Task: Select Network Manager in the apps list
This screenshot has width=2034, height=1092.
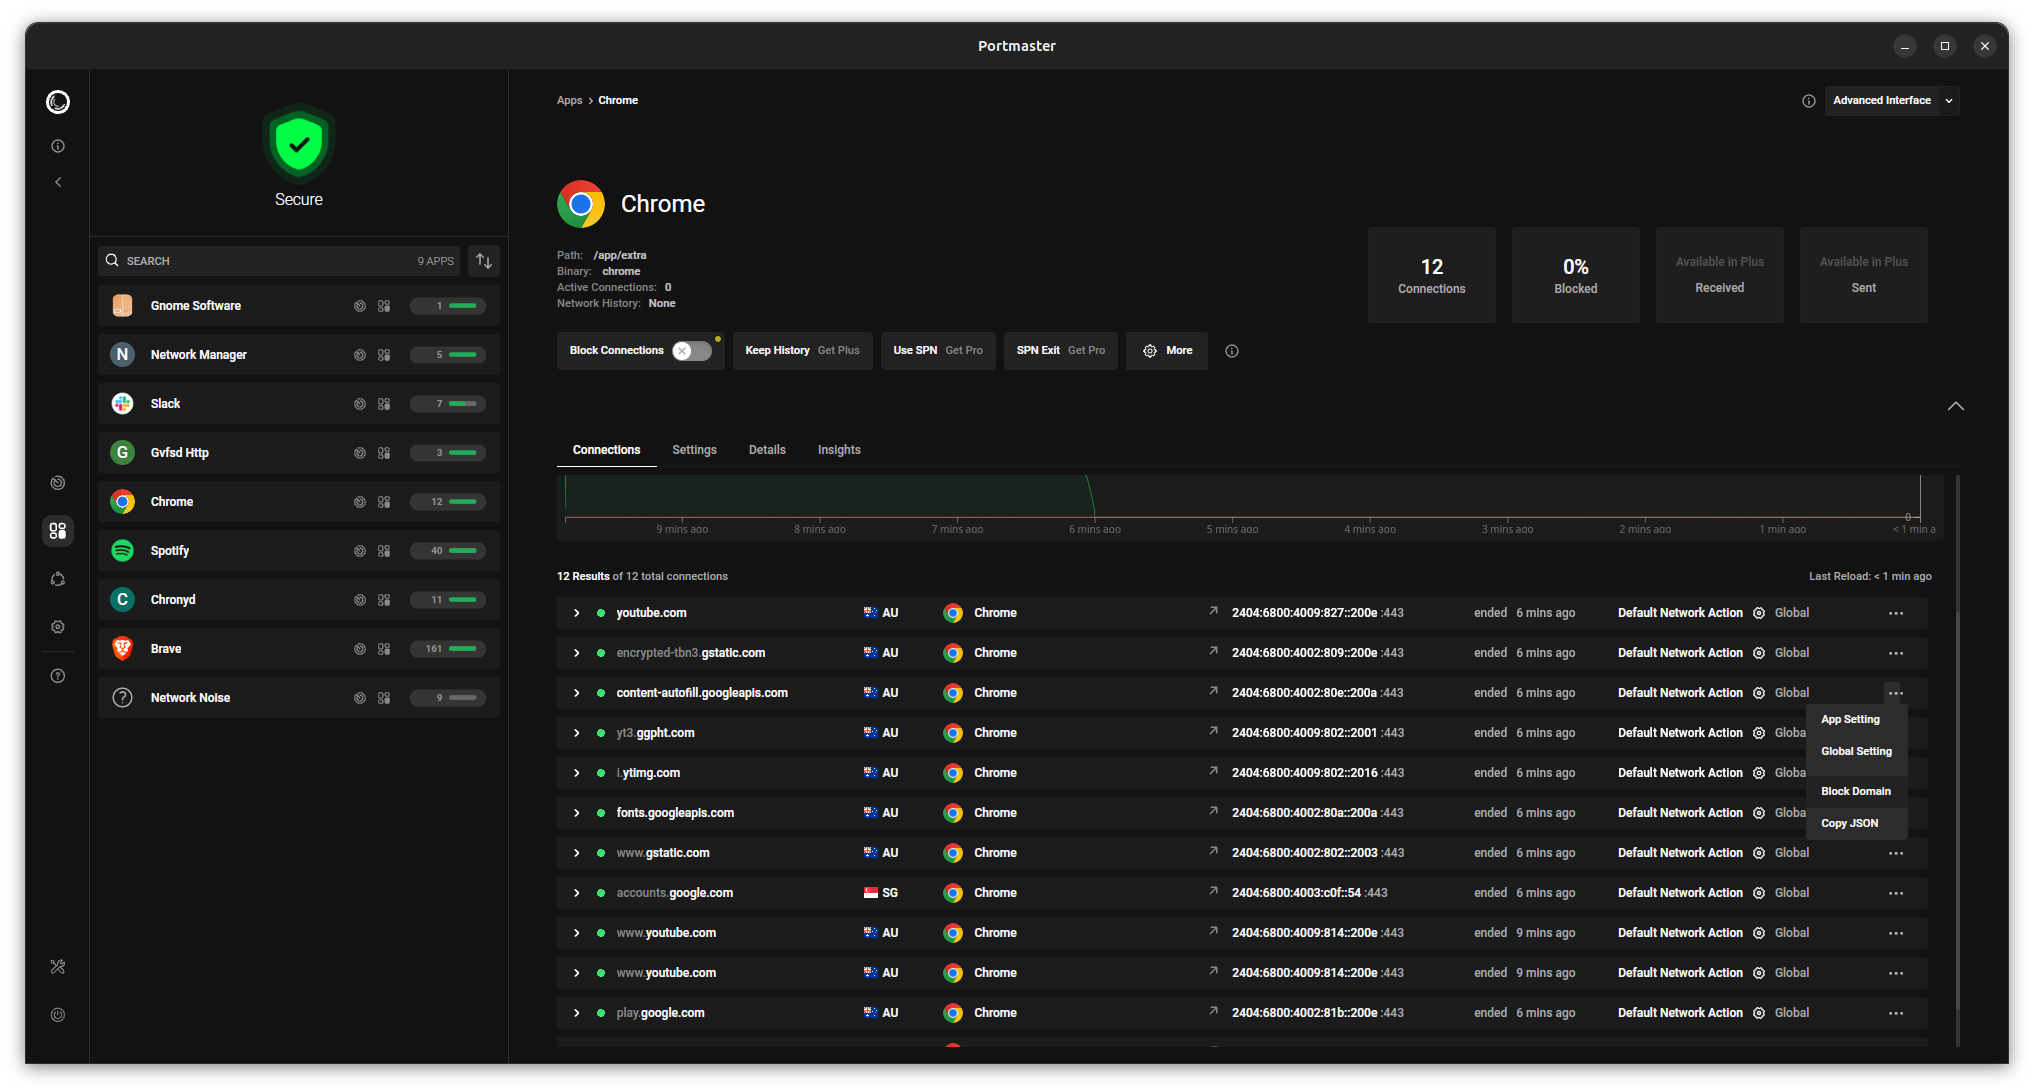Action: [299, 355]
